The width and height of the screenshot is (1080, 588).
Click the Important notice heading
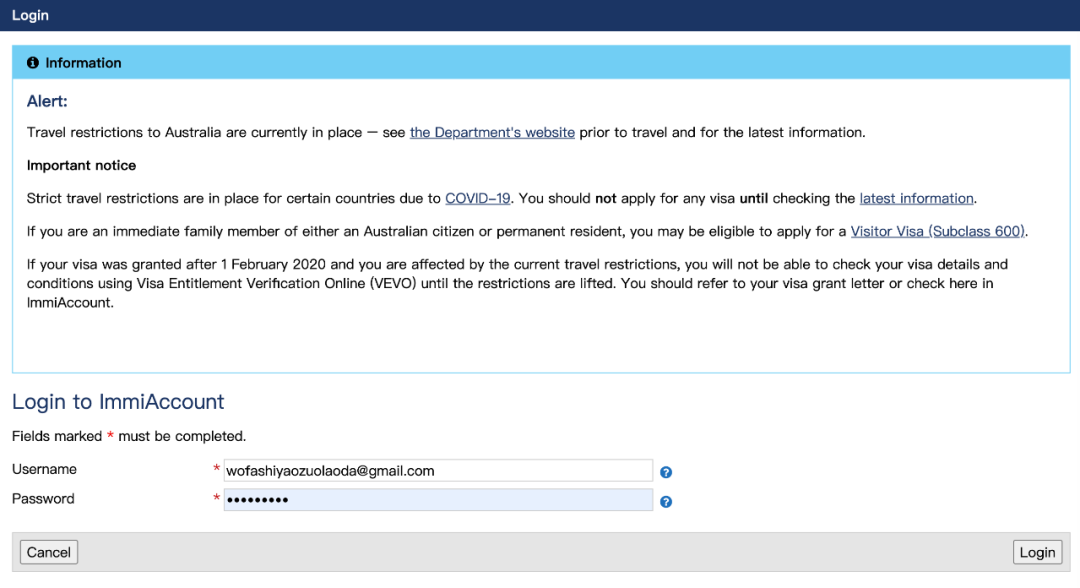pyautogui.click(x=81, y=165)
